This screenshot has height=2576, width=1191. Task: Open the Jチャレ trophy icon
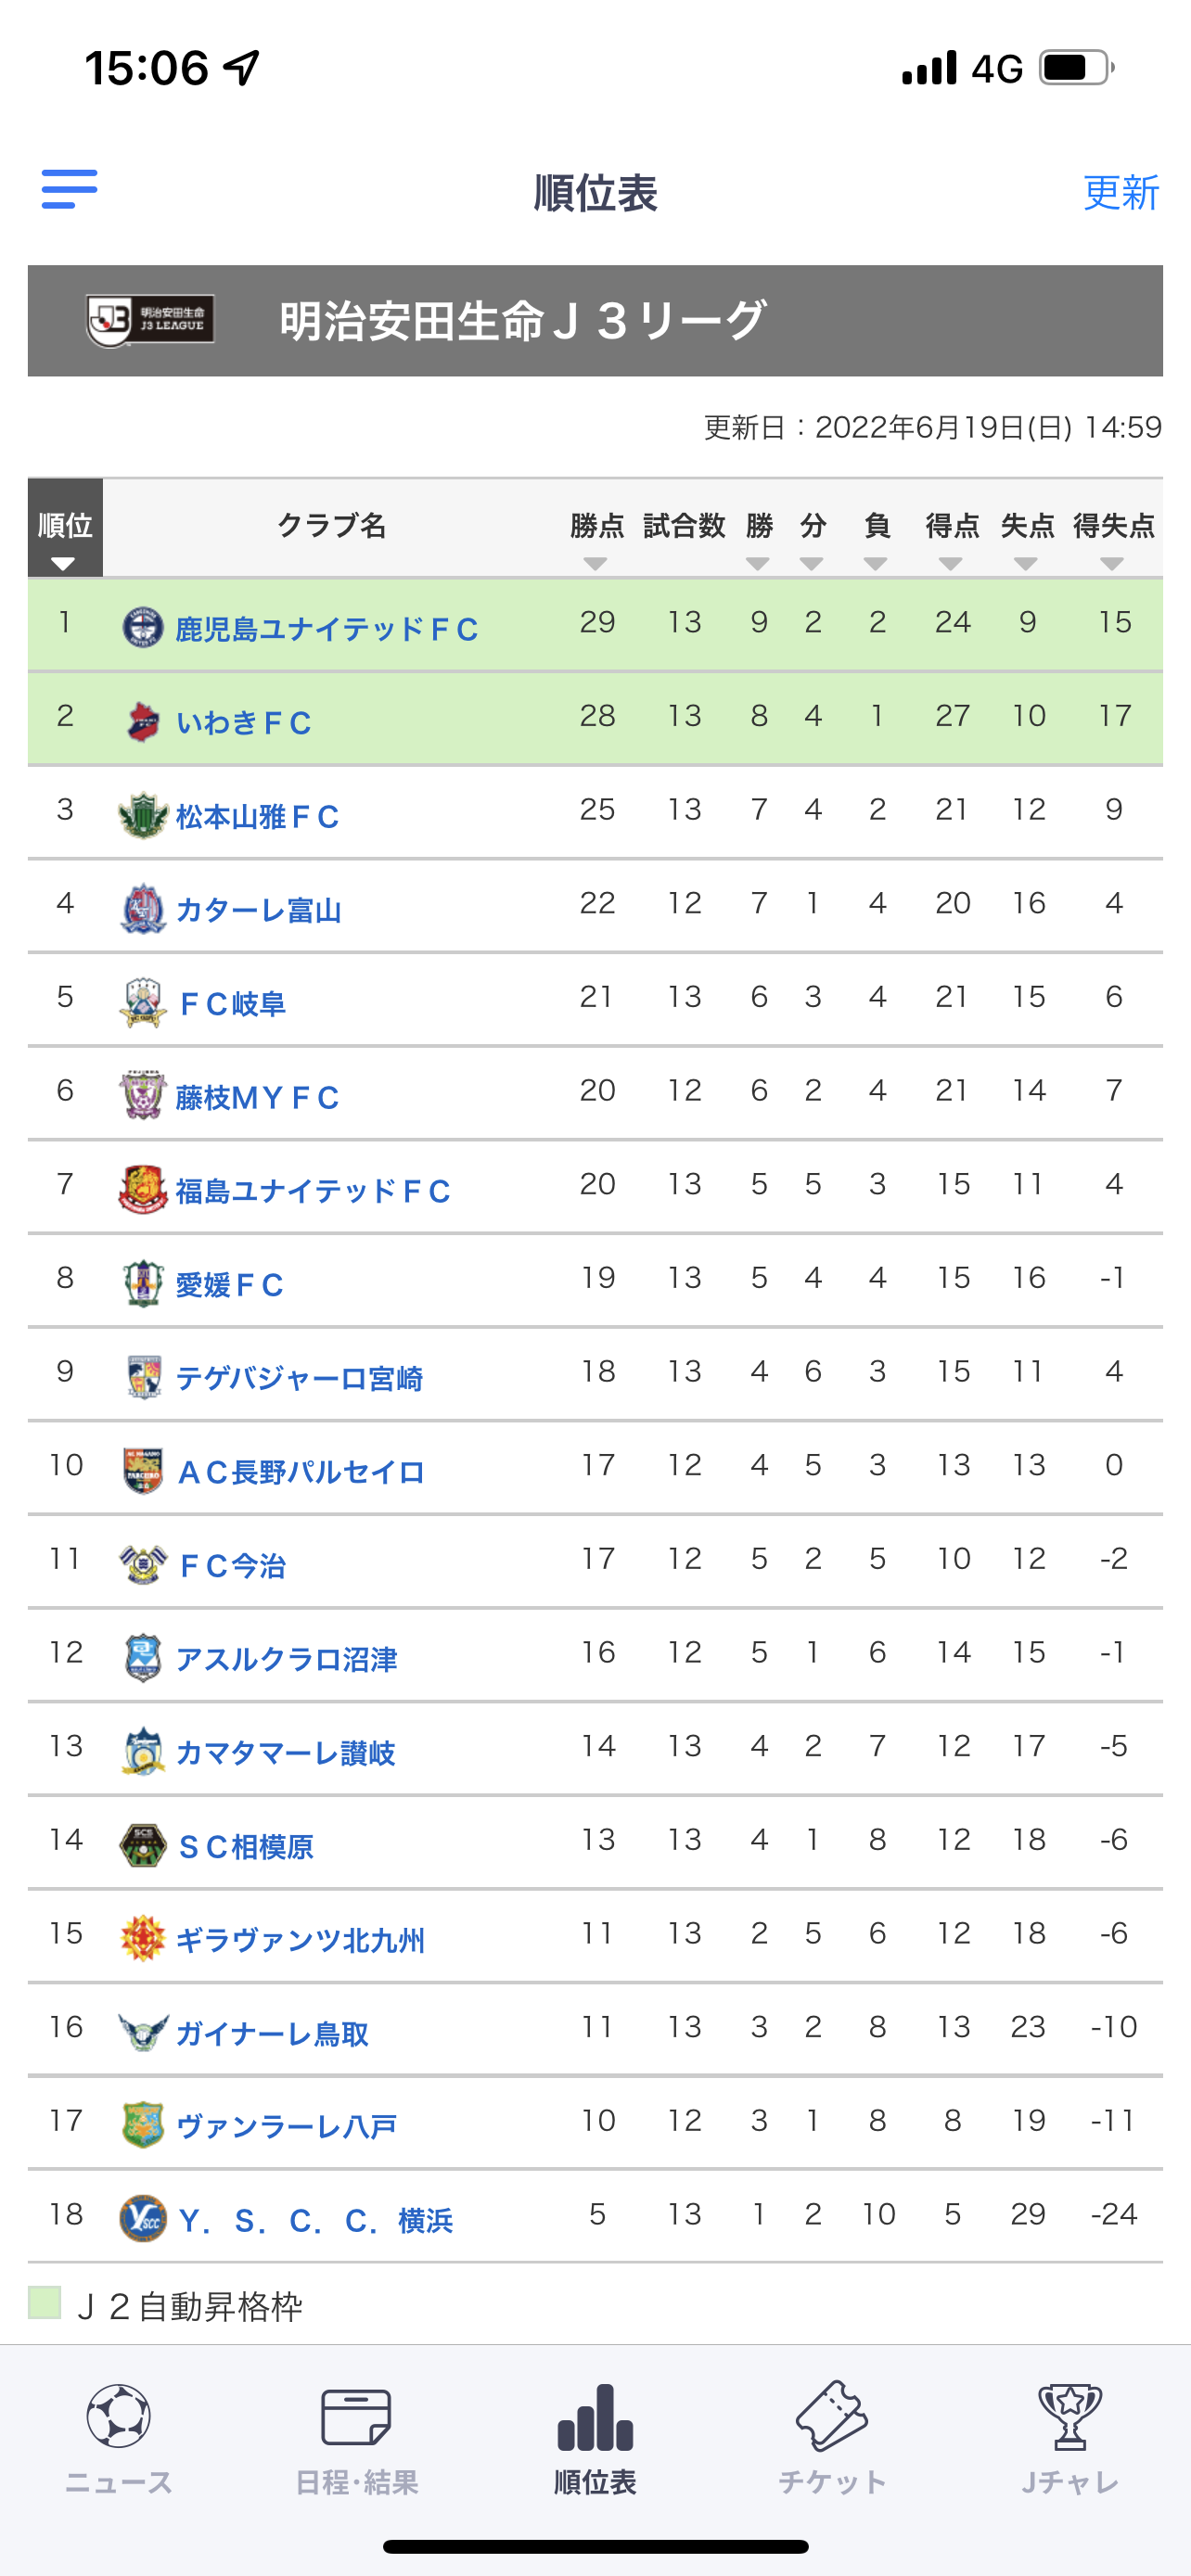1070,2416
